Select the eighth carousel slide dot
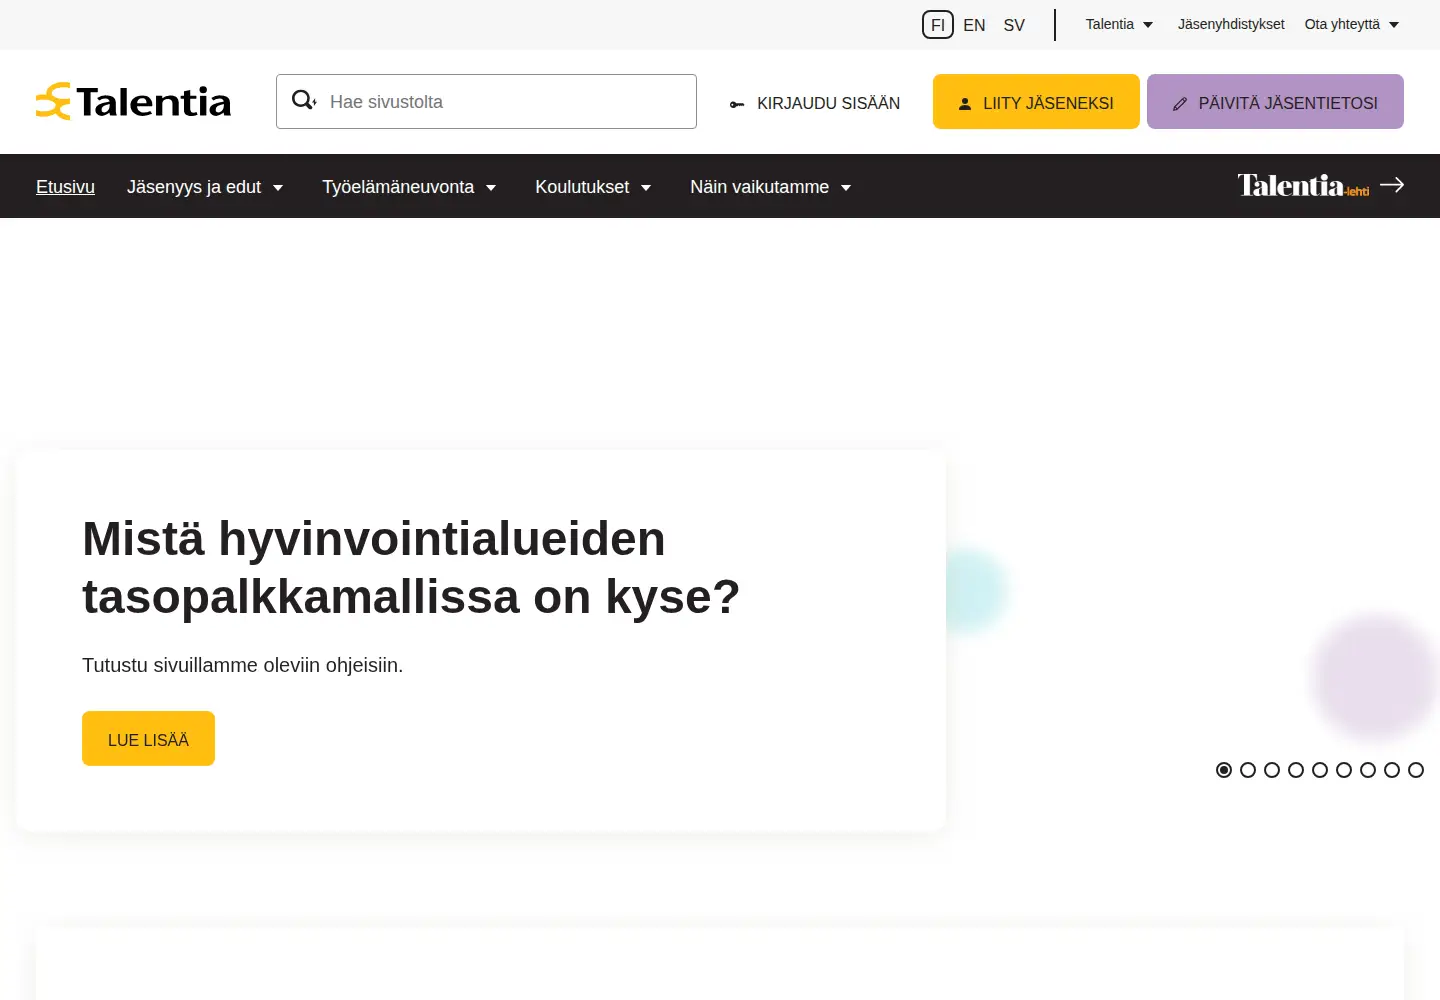1440x1000 pixels. 1392,770
